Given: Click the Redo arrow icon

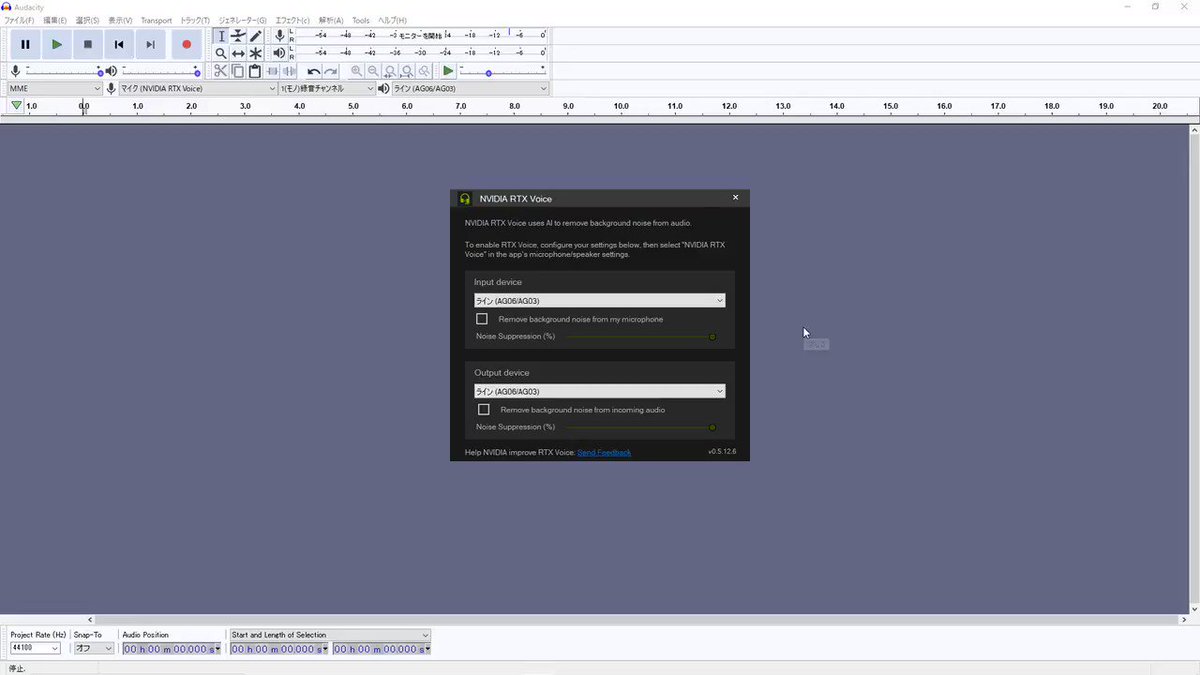Looking at the screenshot, I should [x=331, y=71].
